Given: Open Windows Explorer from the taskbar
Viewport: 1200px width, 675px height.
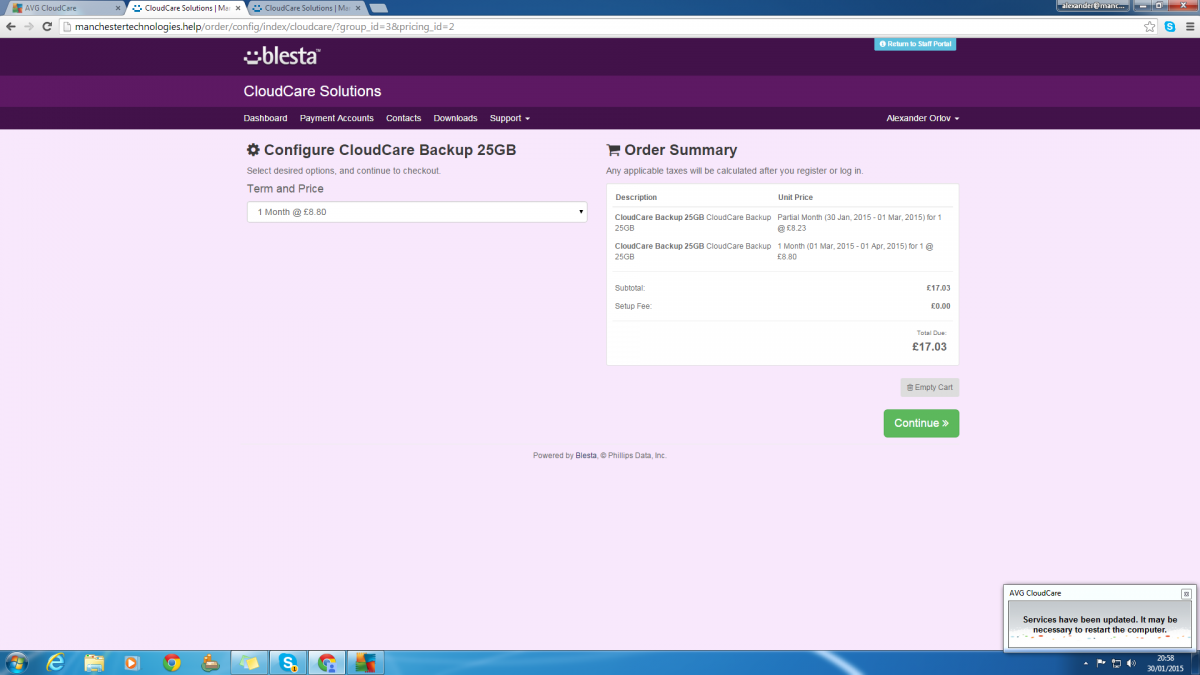Looking at the screenshot, I should coord(95,662).
